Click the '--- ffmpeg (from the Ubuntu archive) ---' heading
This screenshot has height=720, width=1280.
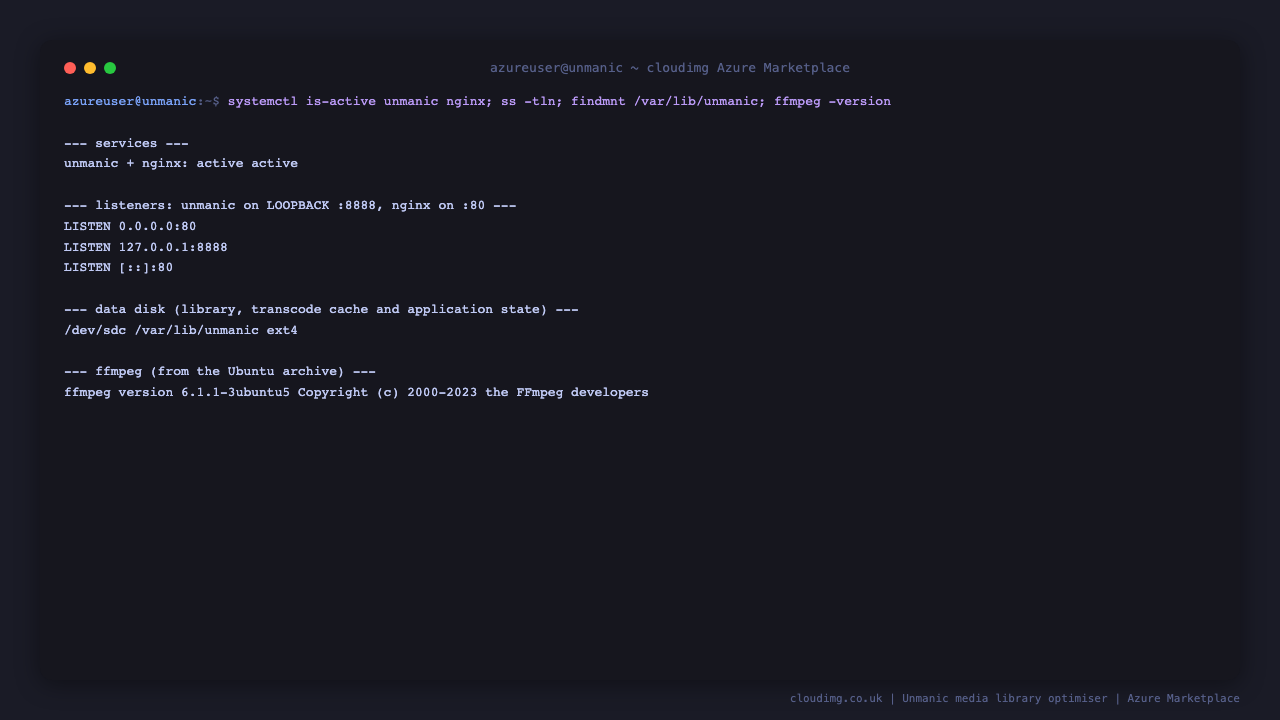(x=220, y=371)
